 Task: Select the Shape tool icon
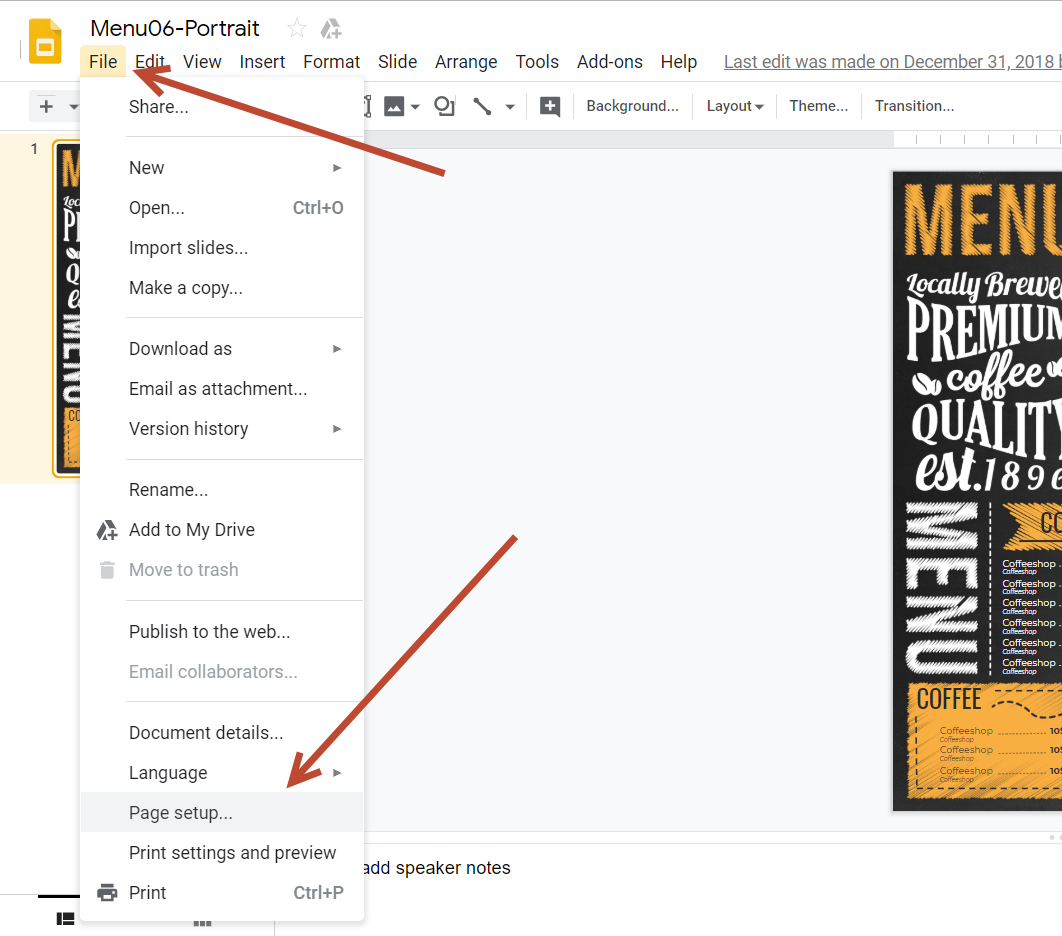(x=444, y=105)
